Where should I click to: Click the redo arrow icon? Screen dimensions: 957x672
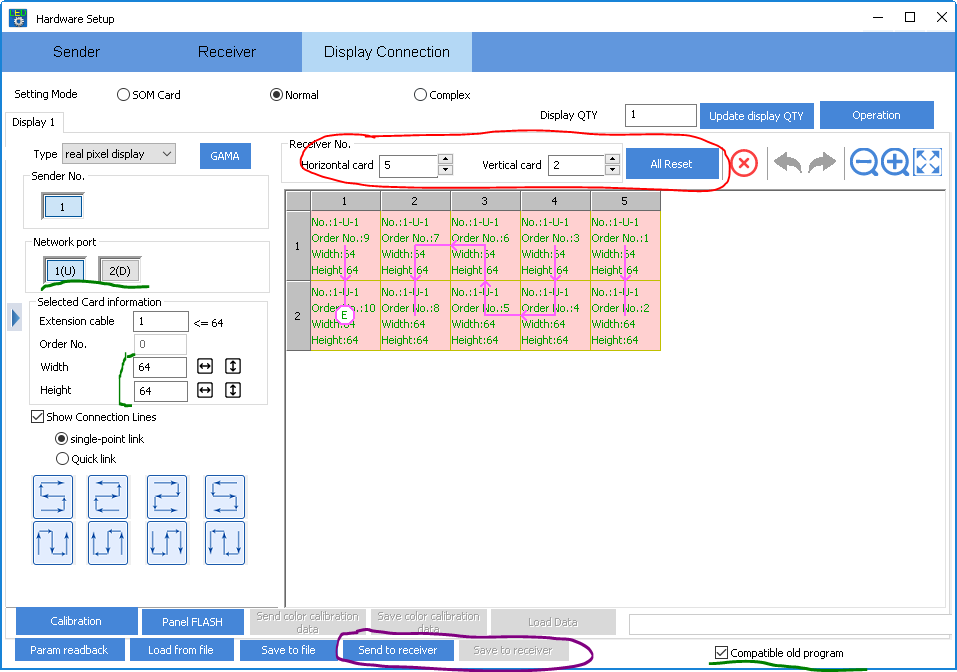821,163
